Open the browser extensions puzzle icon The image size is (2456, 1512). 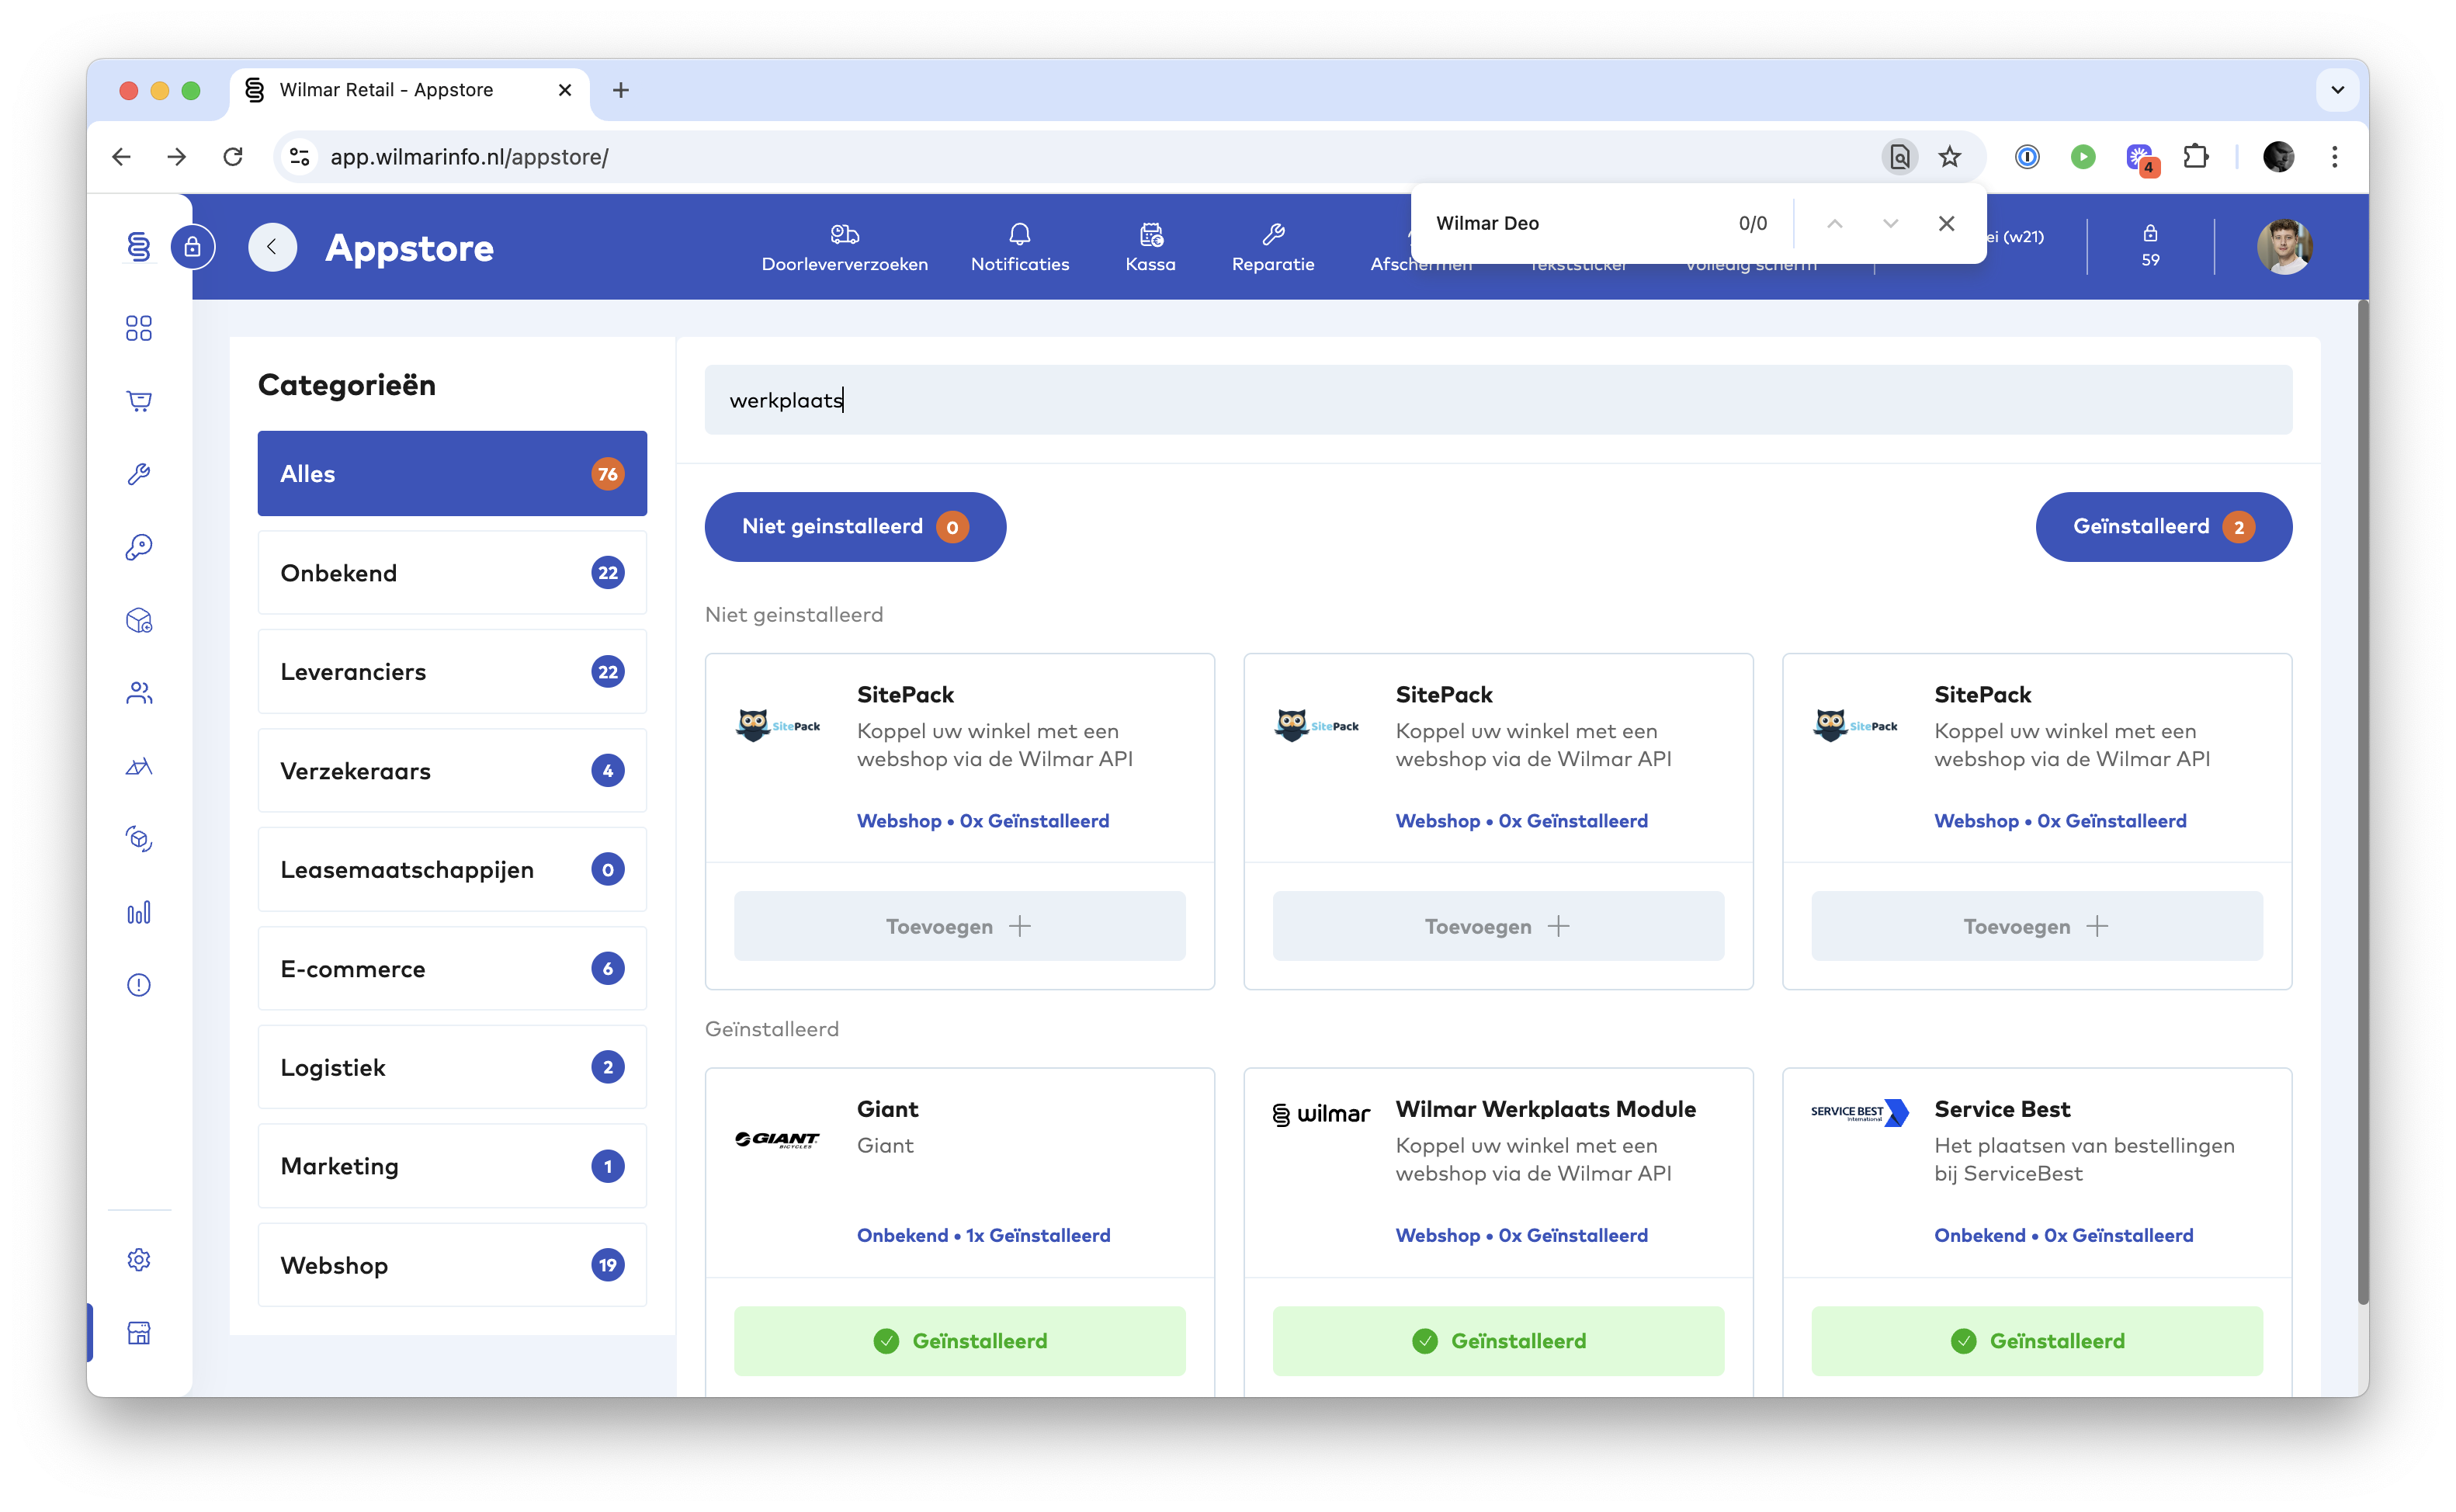click(x=2195, y=157)
